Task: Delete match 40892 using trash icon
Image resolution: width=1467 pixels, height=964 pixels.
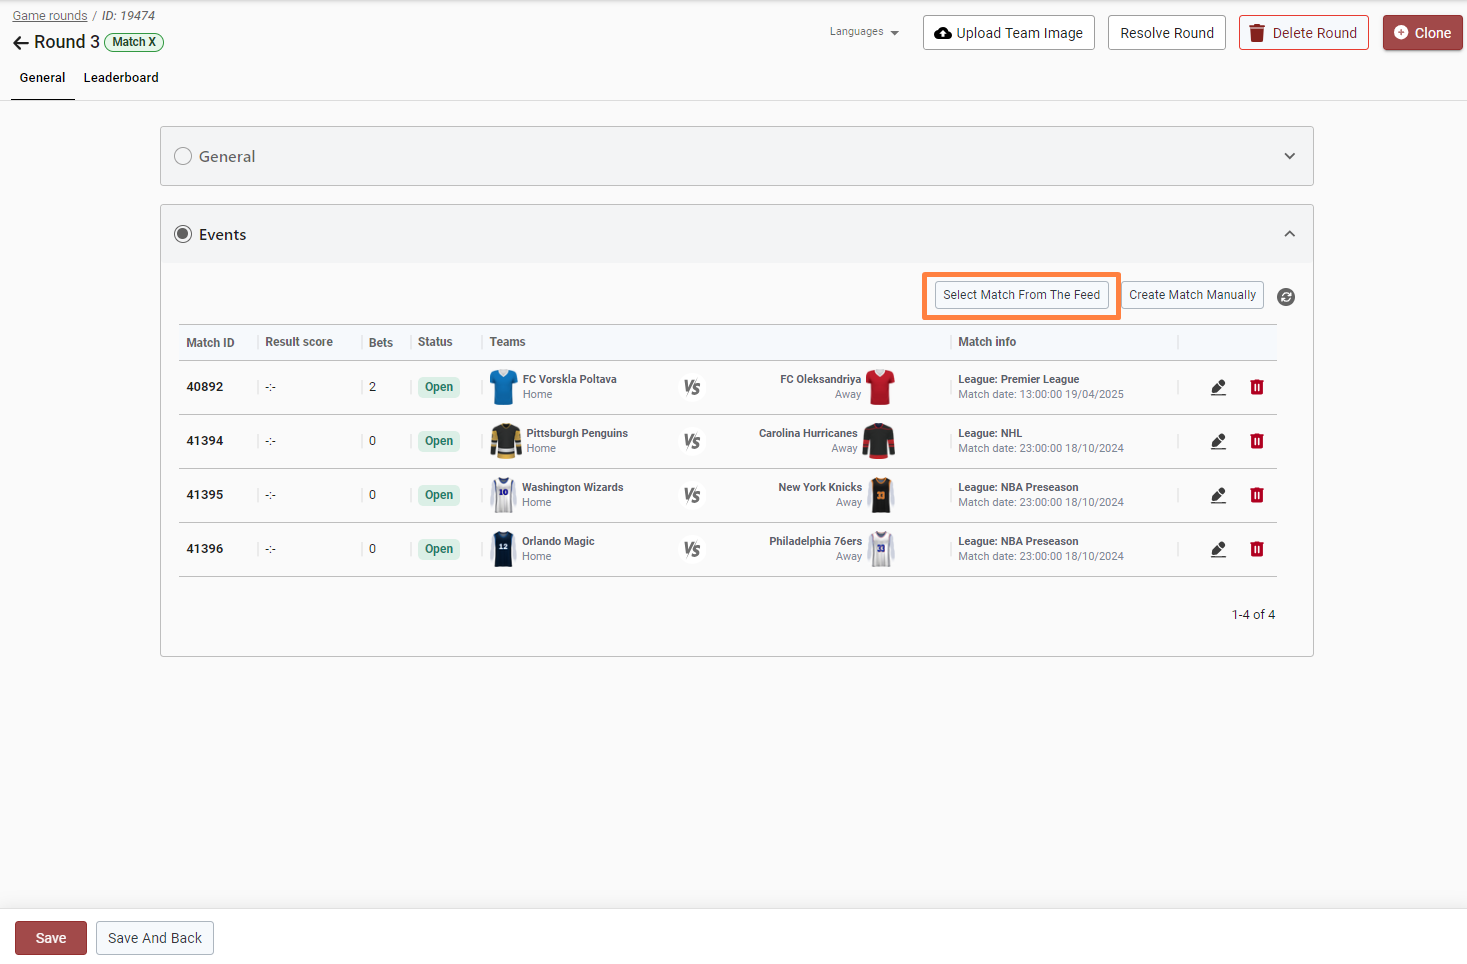Action: (1257, 388)
